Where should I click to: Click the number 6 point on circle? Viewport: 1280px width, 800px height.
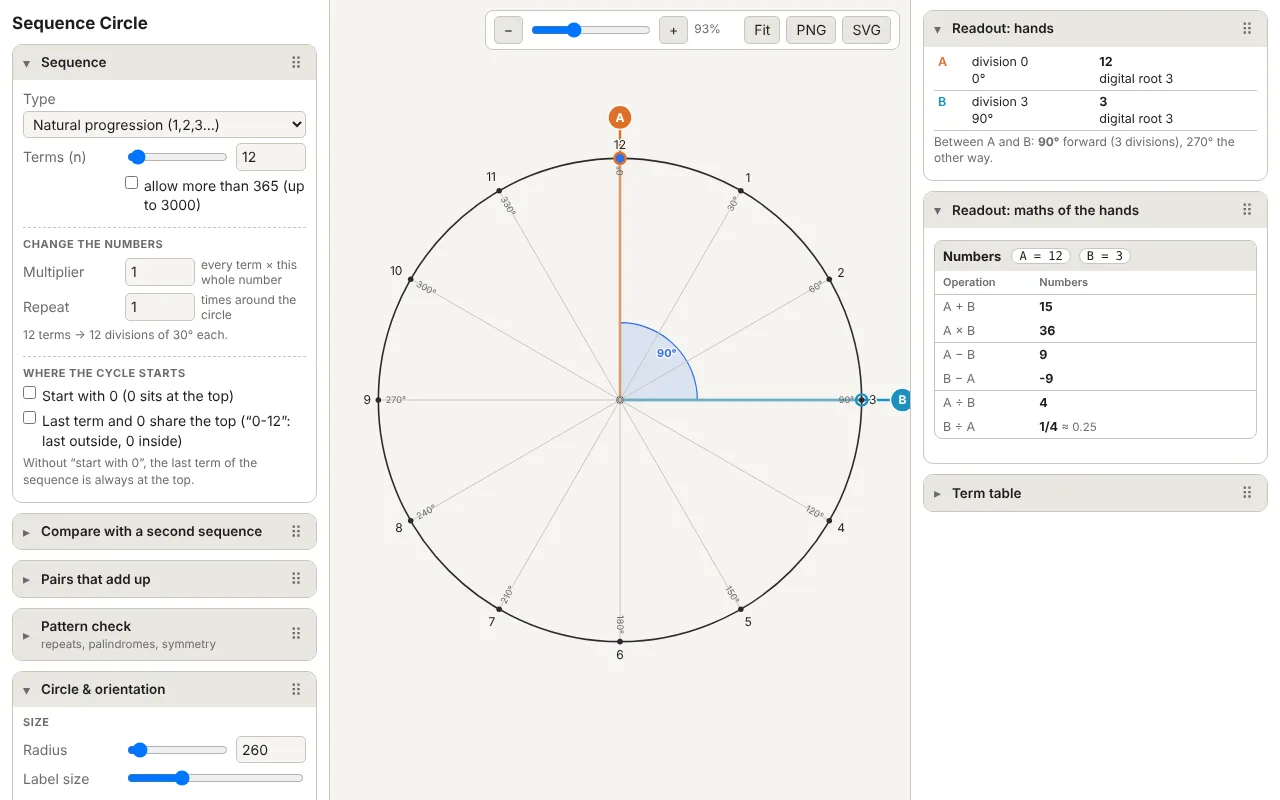(620, 641)
